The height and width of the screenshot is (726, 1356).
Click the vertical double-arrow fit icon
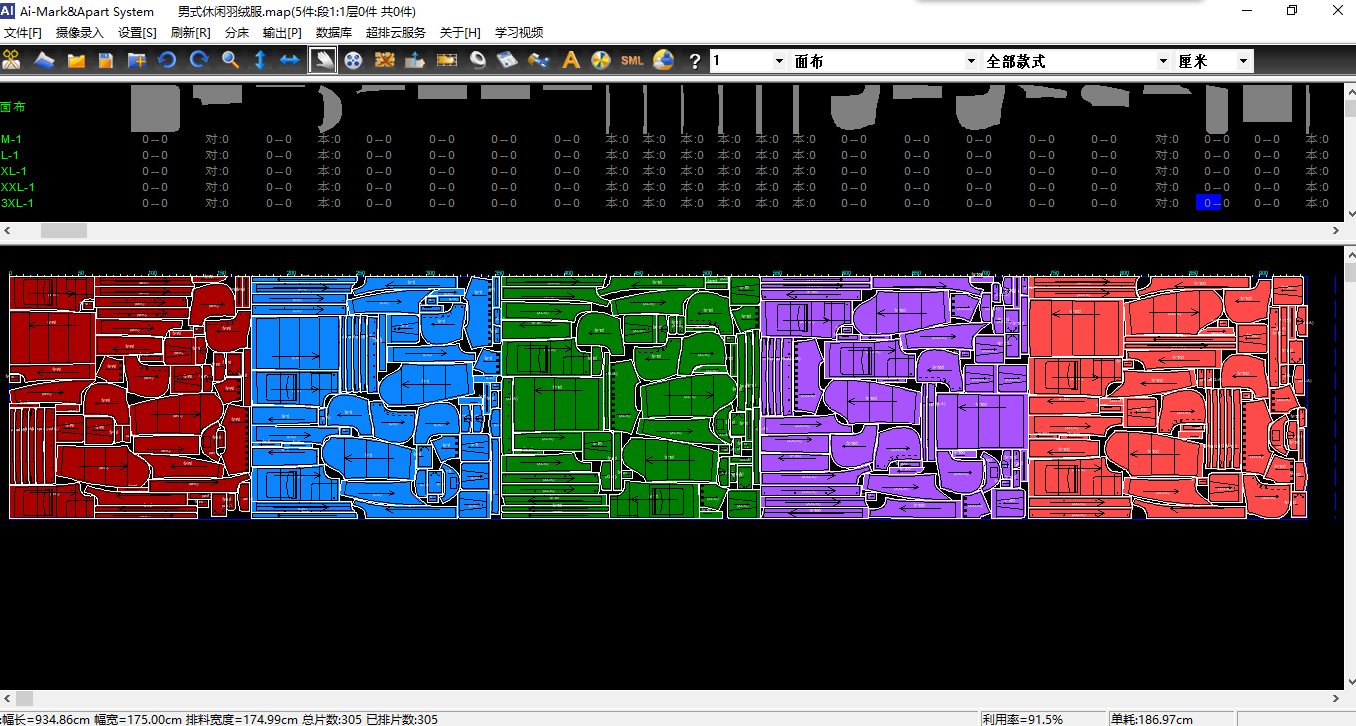(x=260, y=61)
